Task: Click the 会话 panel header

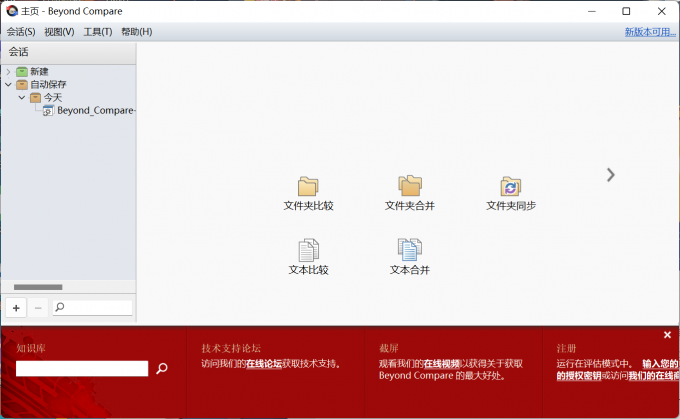Action: pyautogui.click(x=69, y=52)
